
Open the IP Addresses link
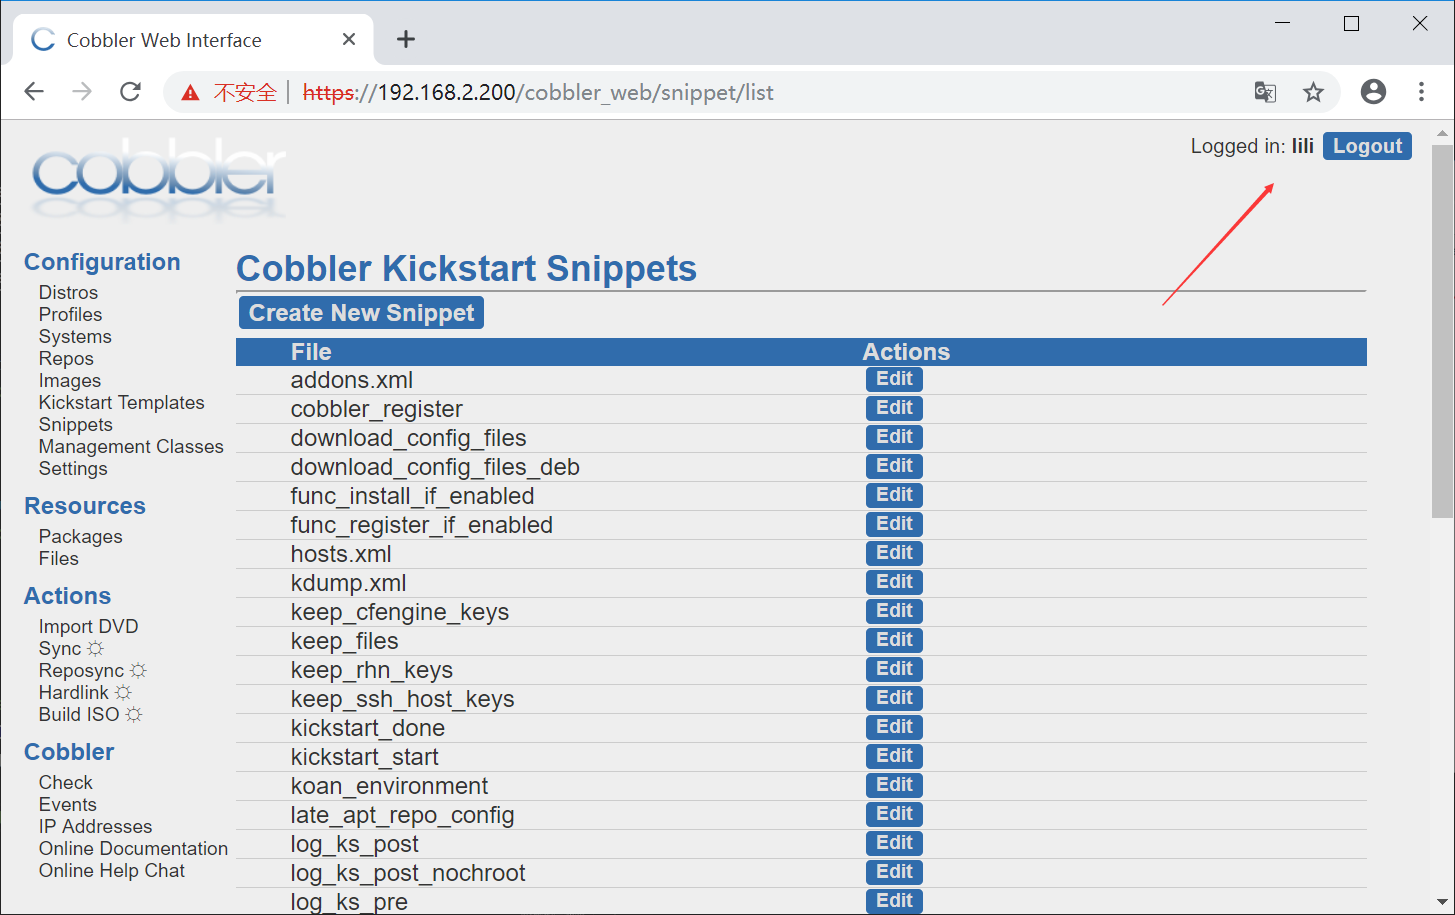pos(96,827)
